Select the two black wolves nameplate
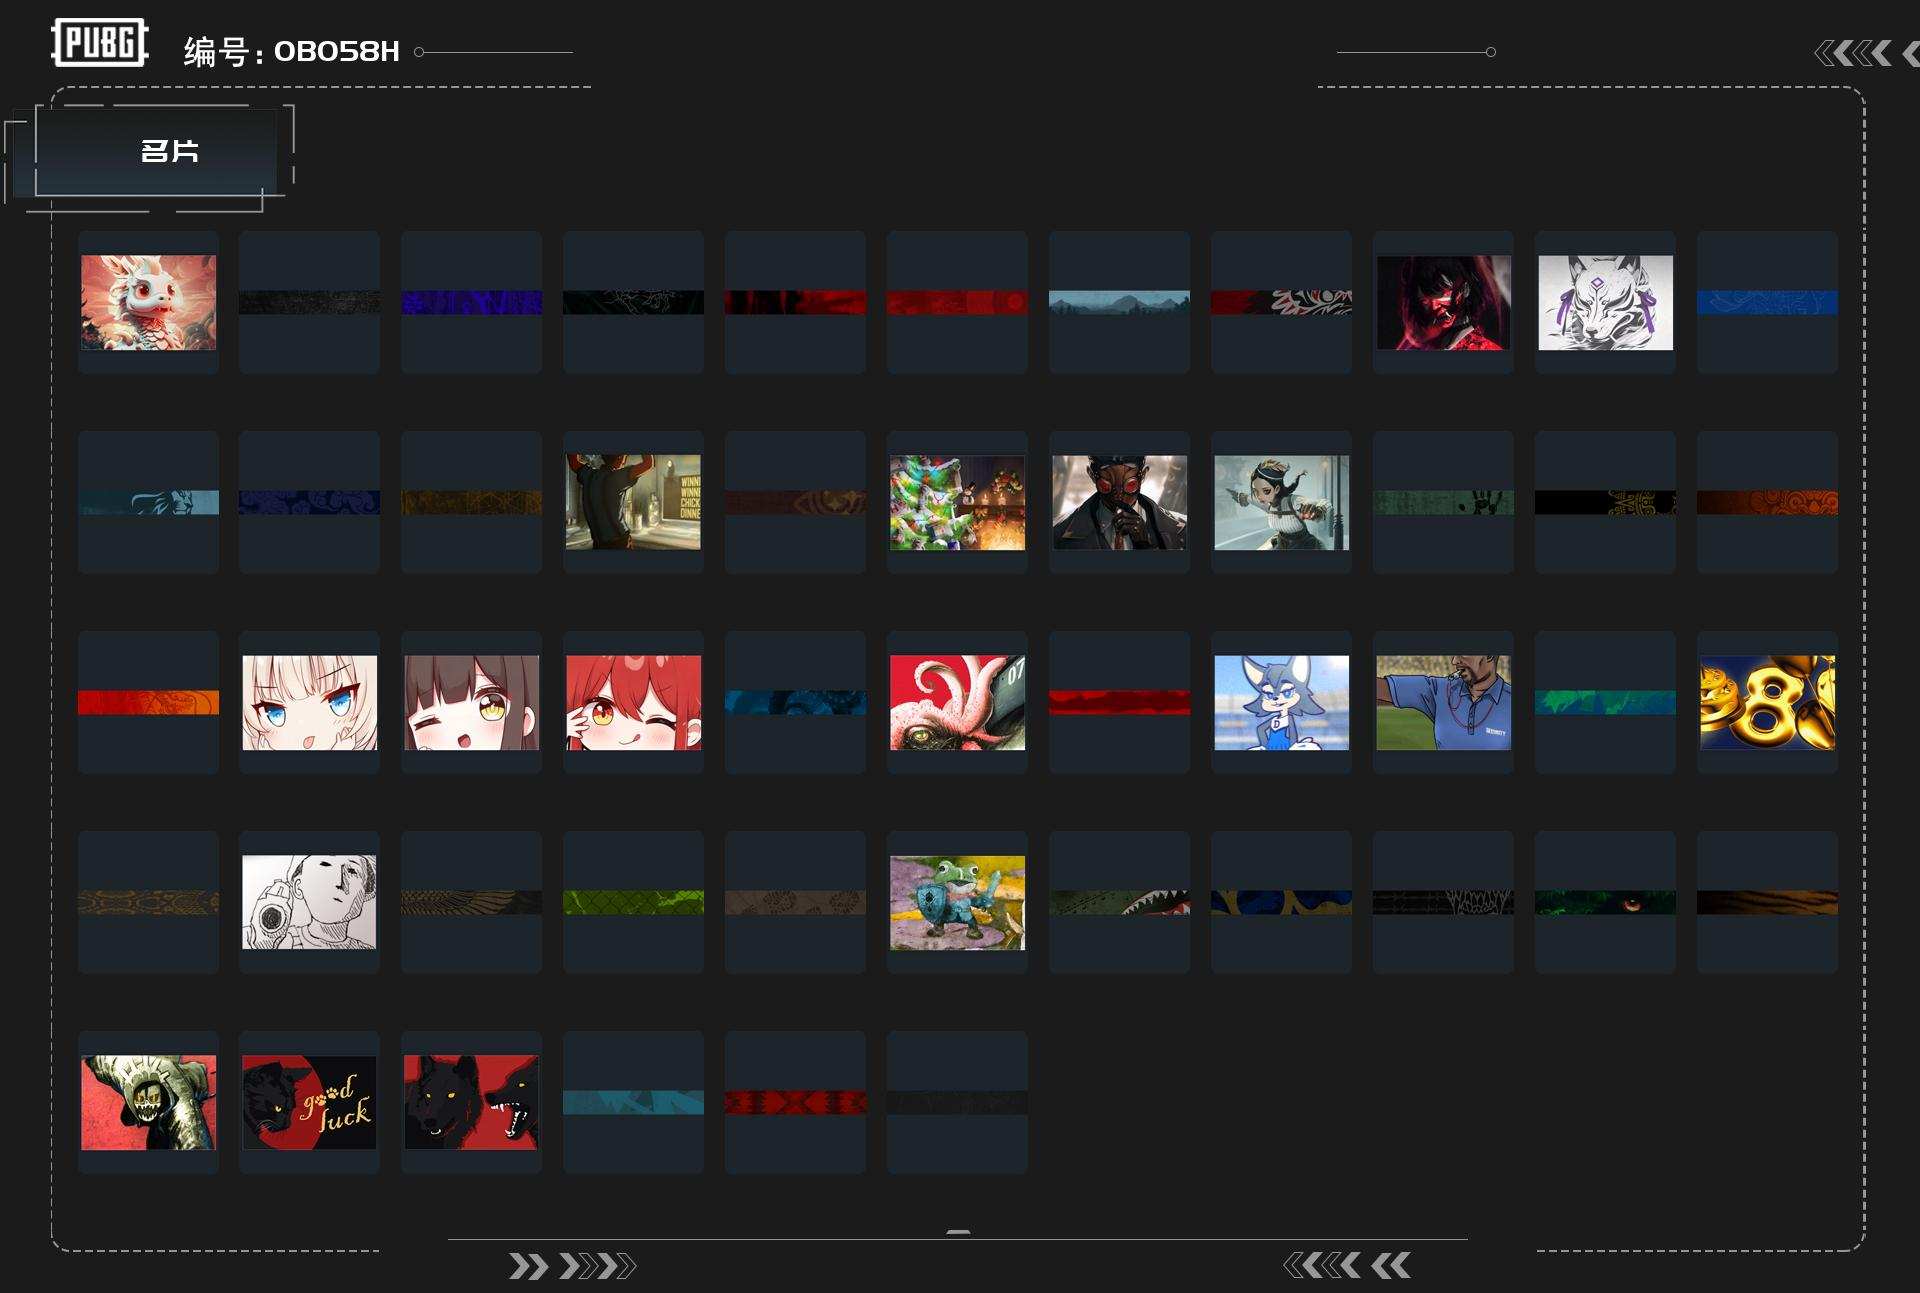 pos(472,1102)
